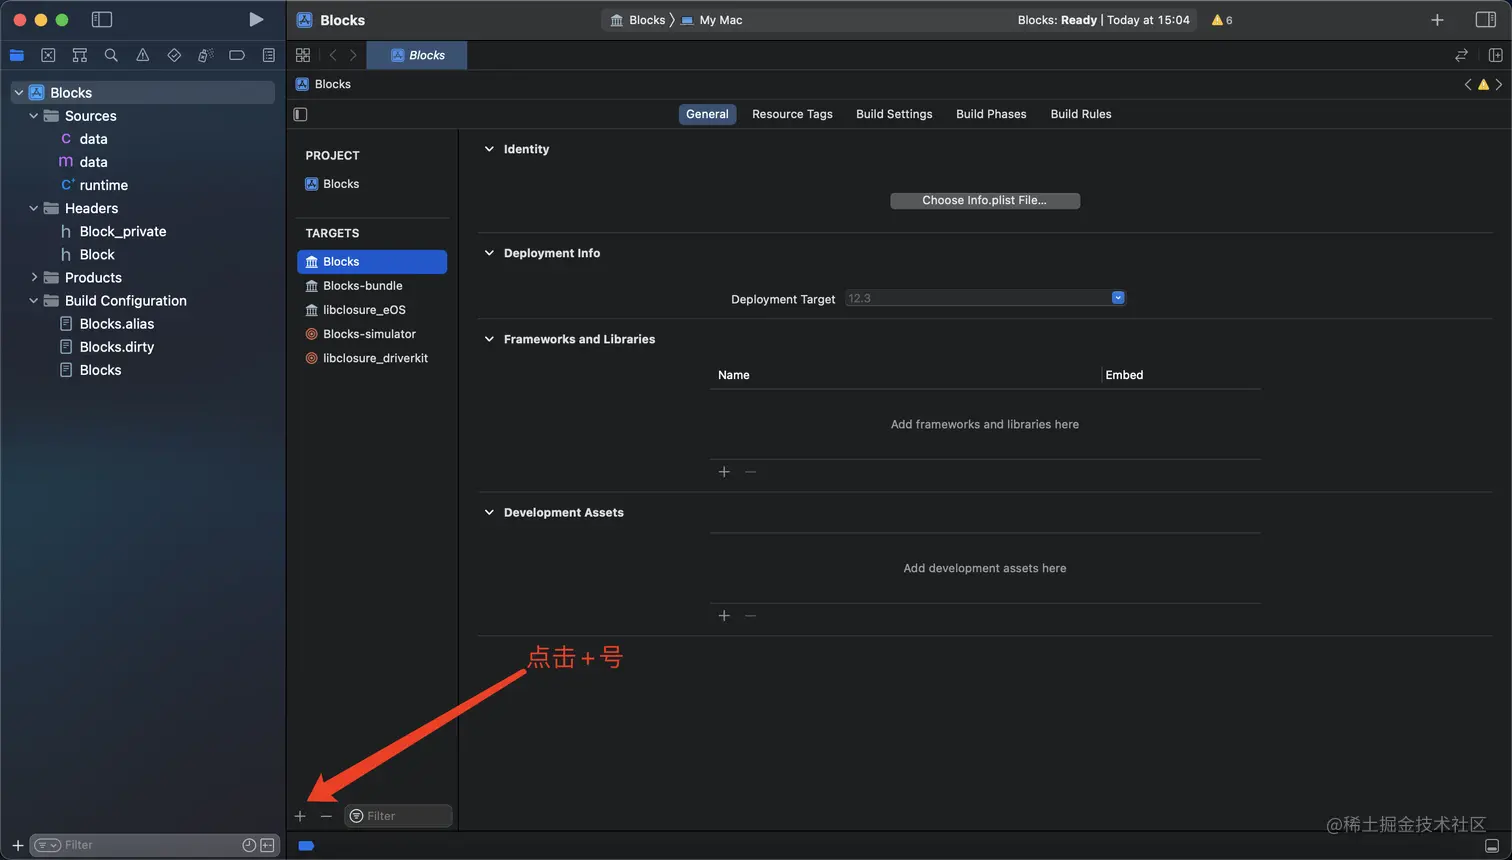Open the related items grid menu

(x=303, y=55)
